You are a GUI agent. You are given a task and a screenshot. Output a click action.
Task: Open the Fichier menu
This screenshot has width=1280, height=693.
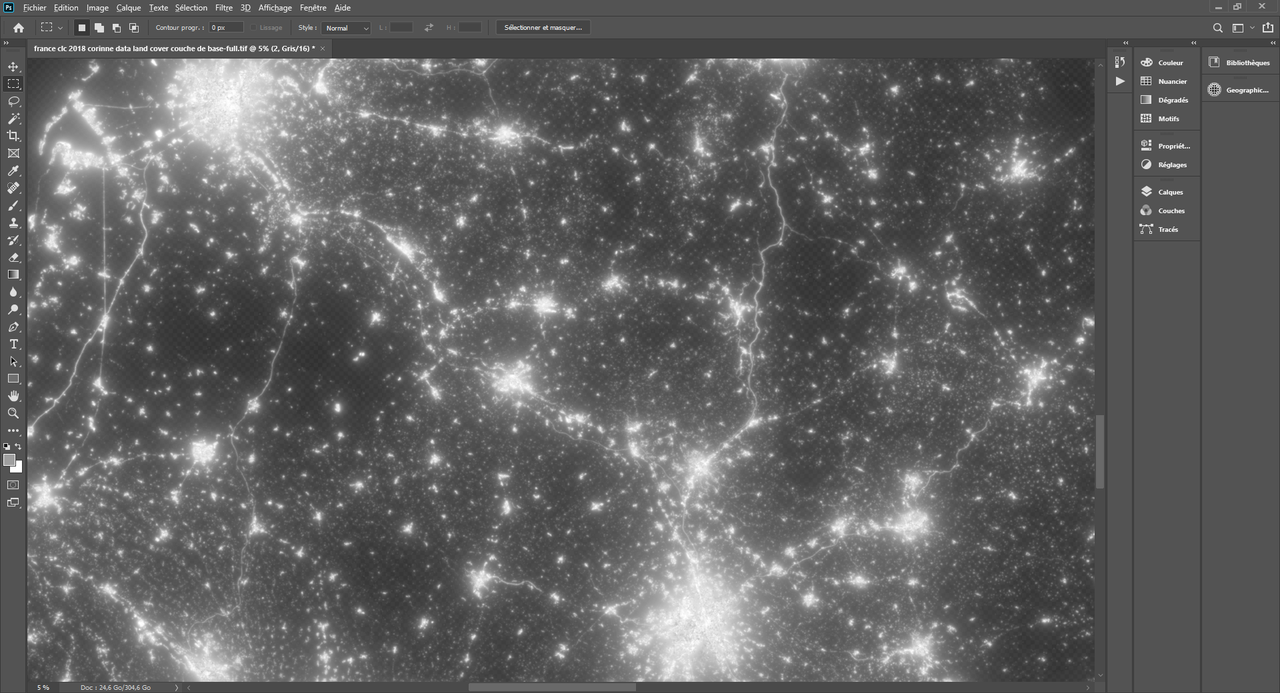click(35, 7)
